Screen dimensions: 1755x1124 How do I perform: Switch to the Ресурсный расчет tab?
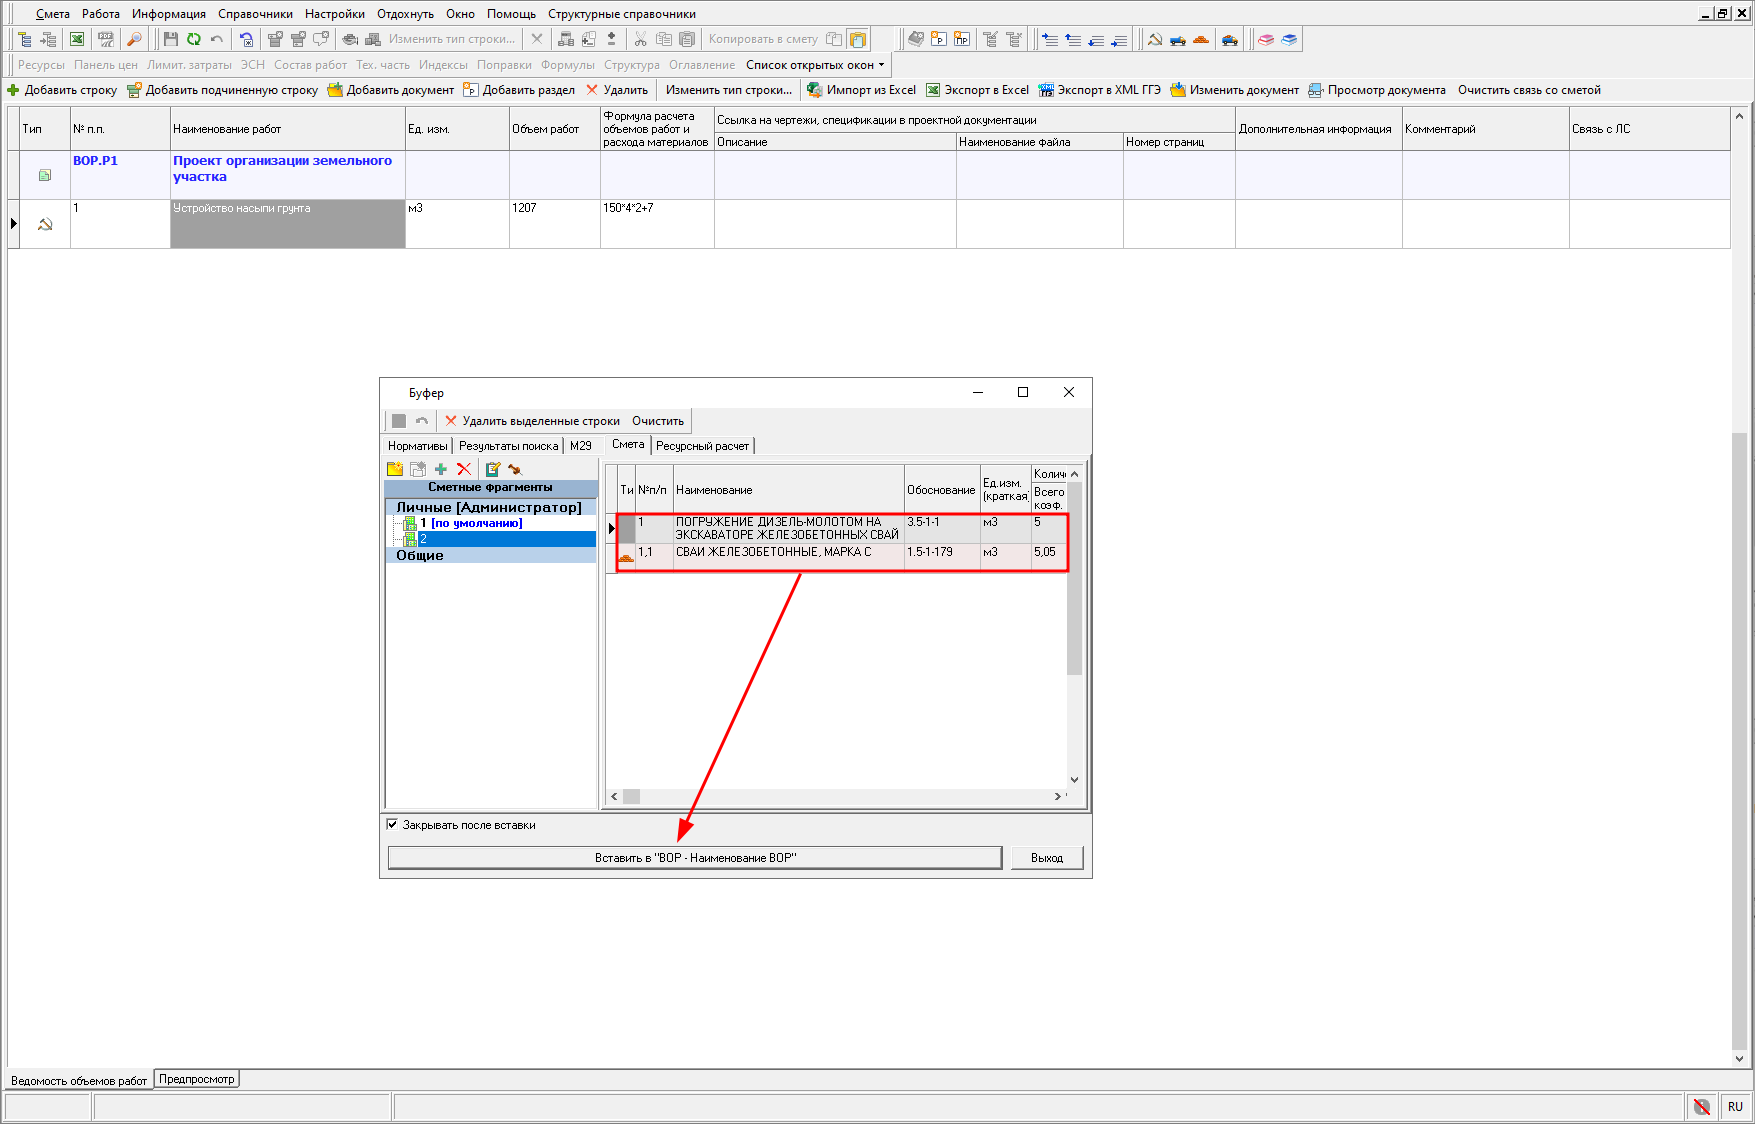pyautogui.click(x=702, y=446)
